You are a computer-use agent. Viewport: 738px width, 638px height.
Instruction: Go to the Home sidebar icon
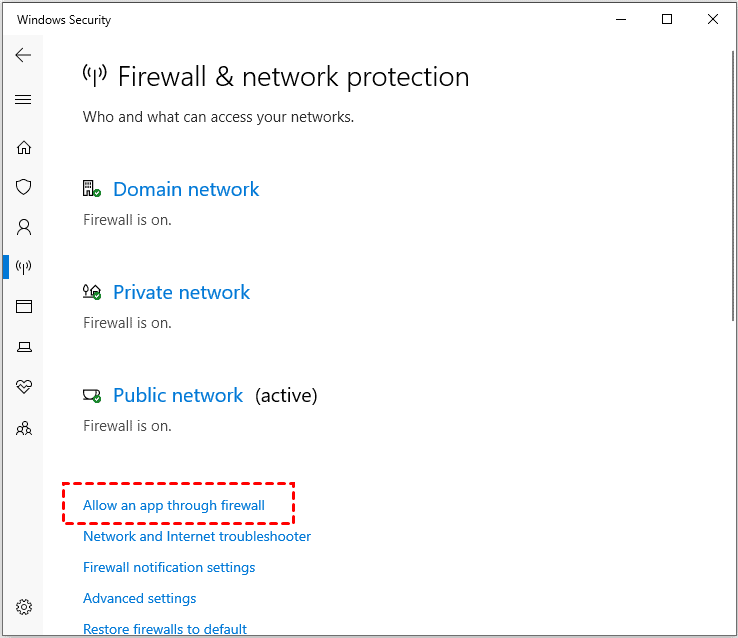pos(24,148)
